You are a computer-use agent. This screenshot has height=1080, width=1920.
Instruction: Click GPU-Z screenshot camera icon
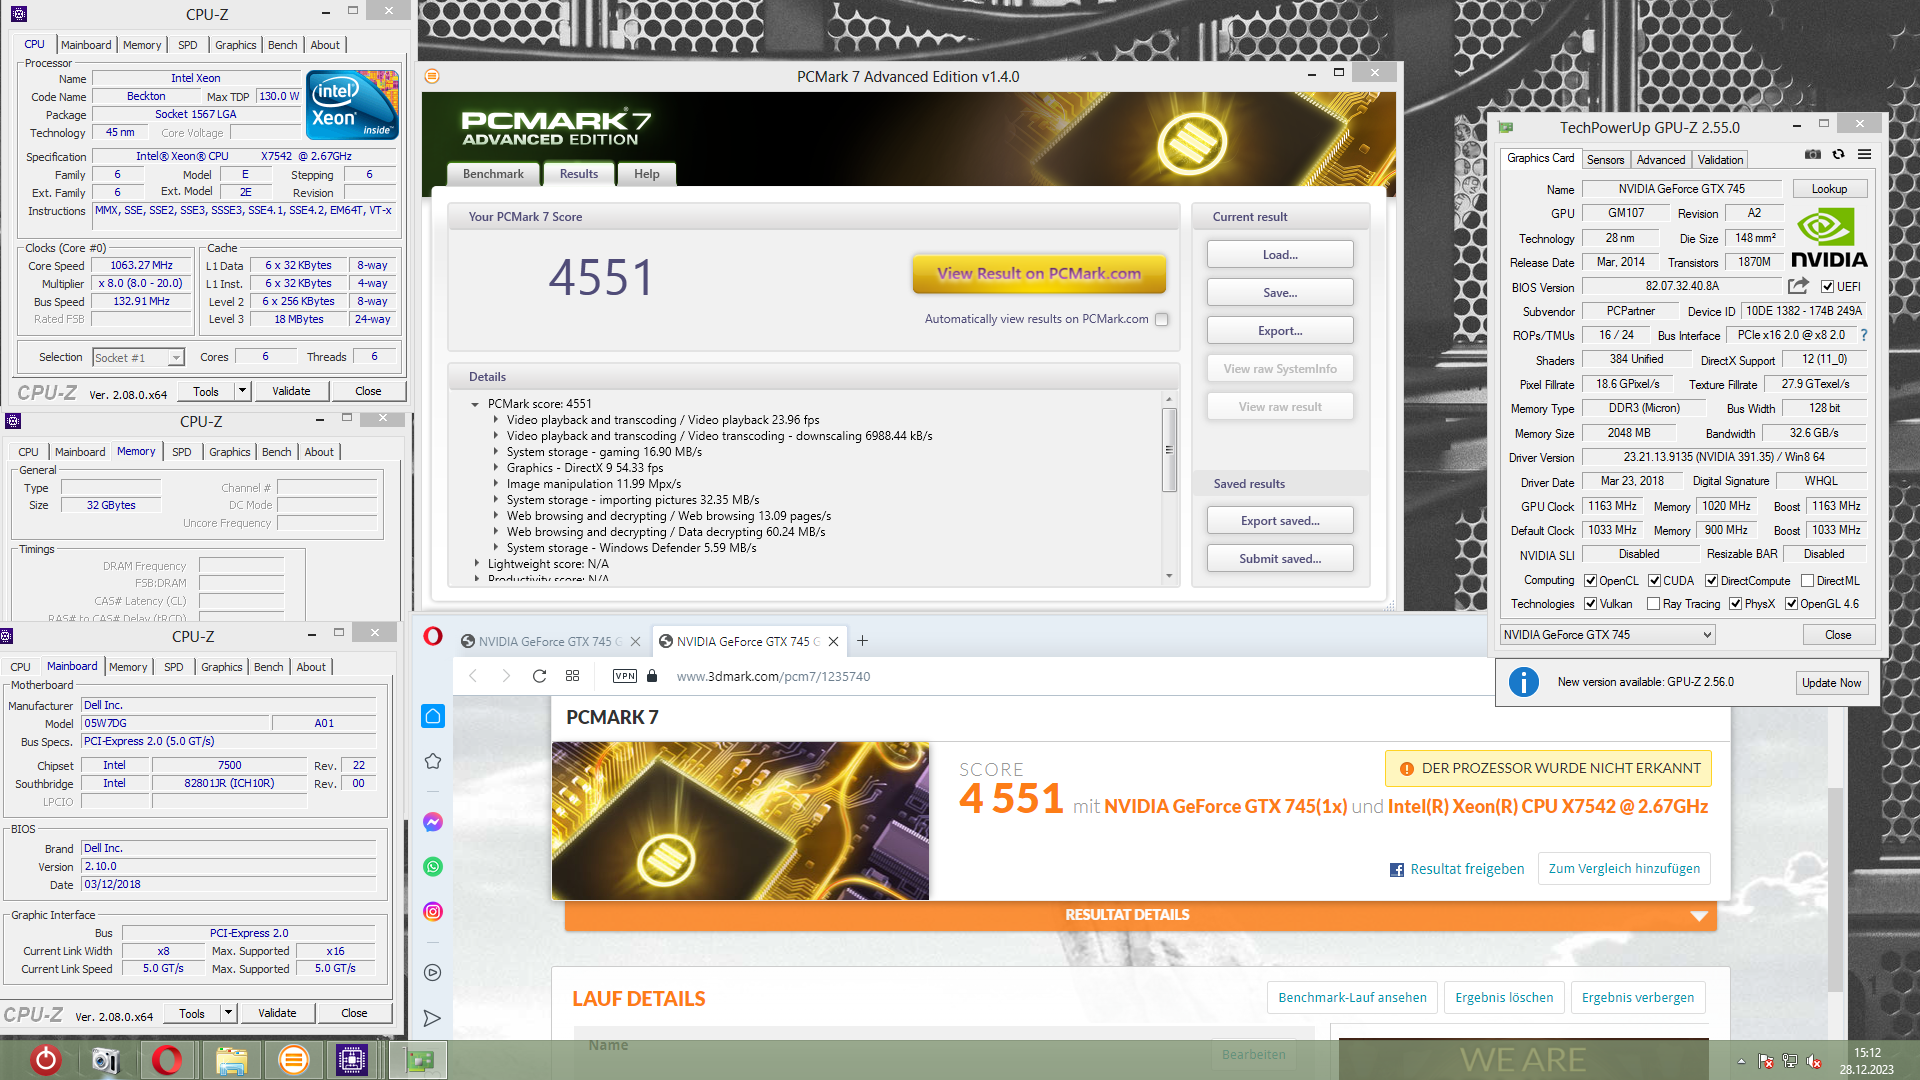(1812, 155)
